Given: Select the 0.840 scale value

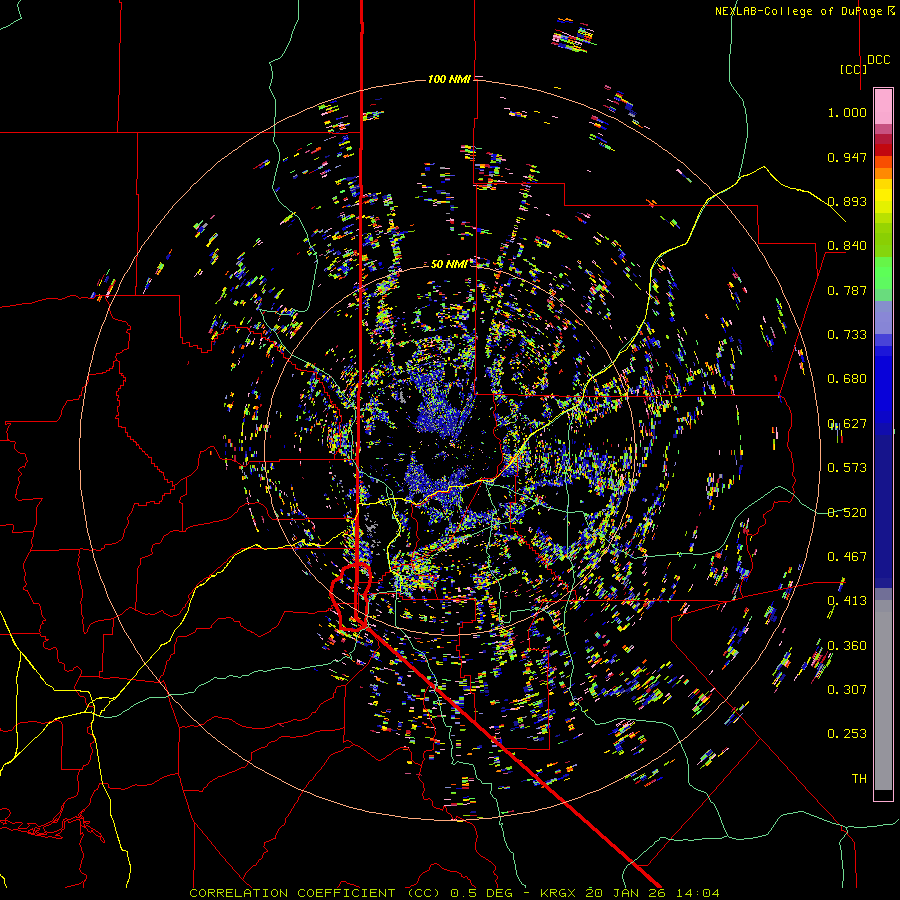Looking at the screenshot, I should [847, 246].
